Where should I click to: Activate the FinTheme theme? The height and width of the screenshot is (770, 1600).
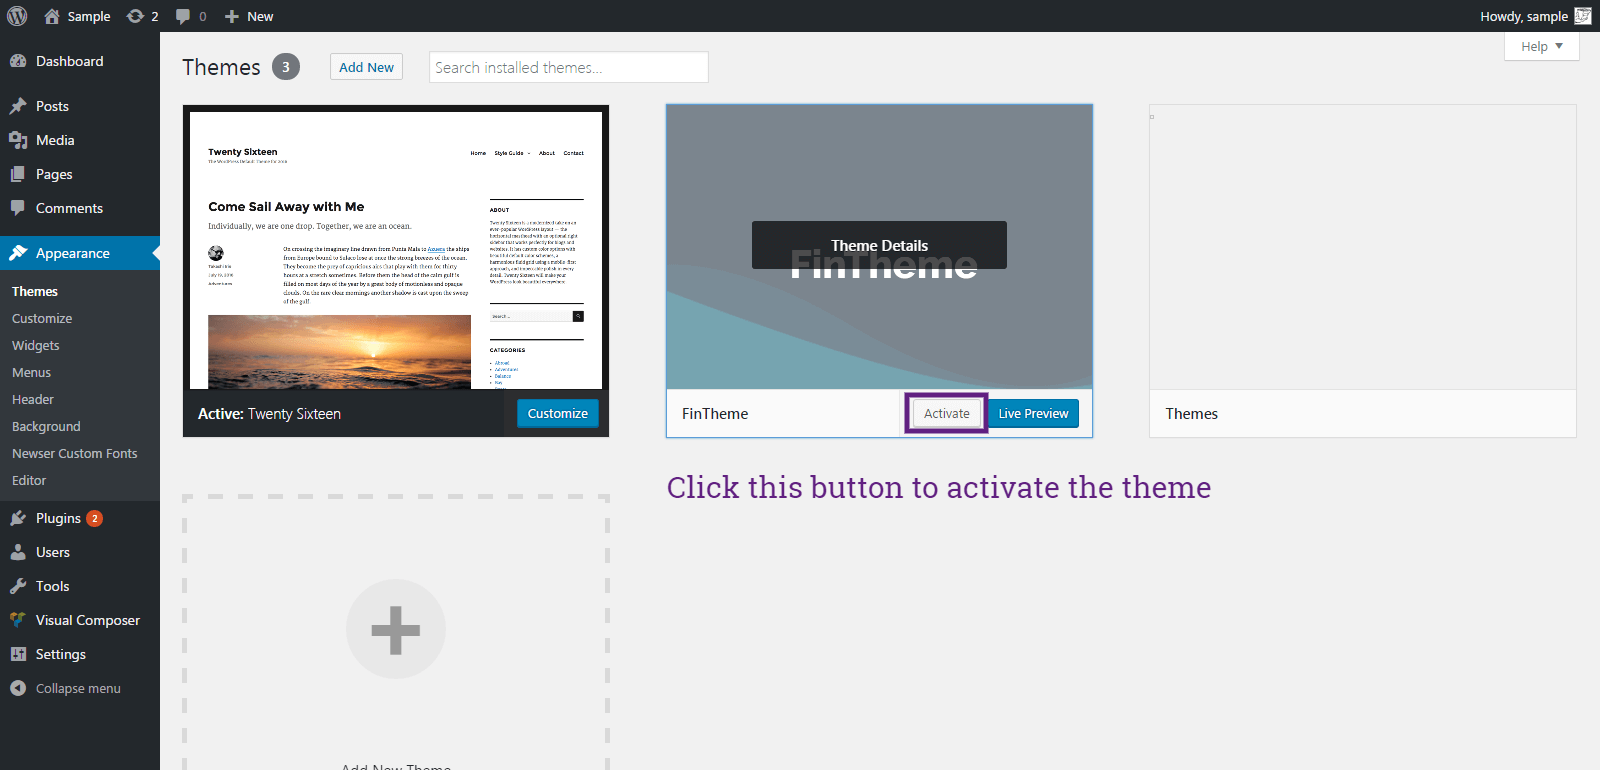(x=946, y=413)
